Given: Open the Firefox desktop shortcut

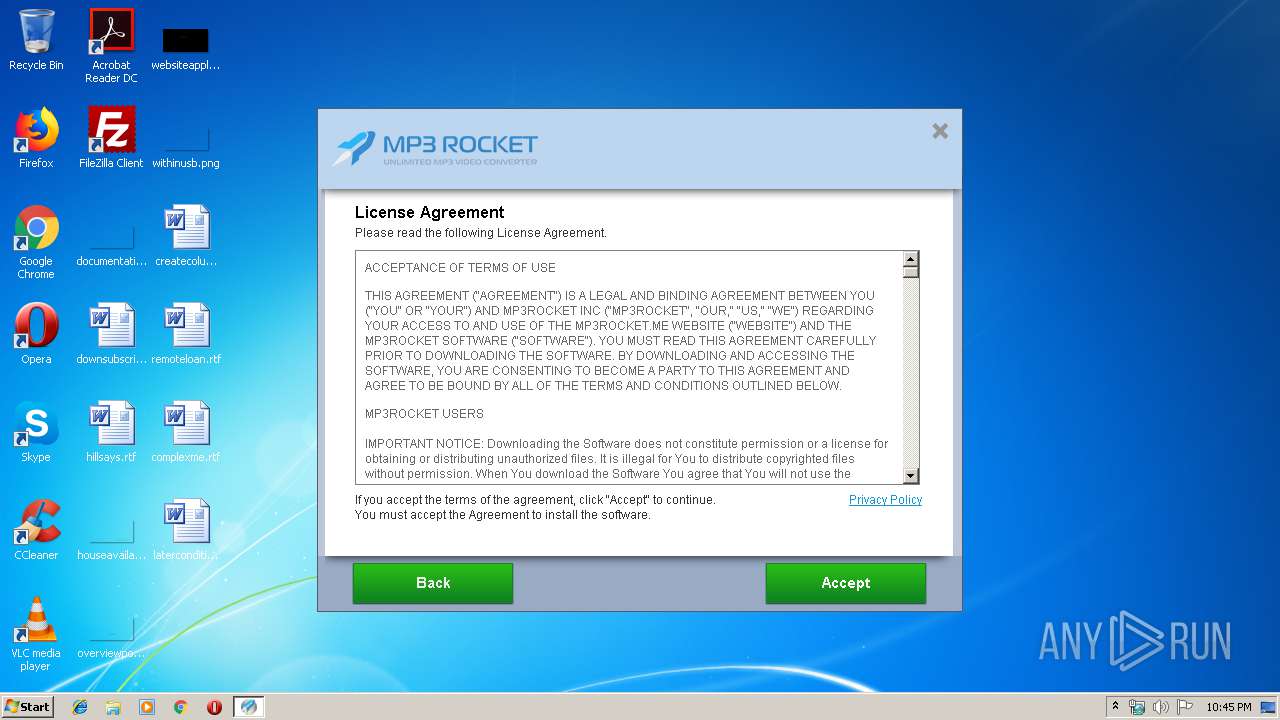Looking at the screenshot, I should (36, 138).
